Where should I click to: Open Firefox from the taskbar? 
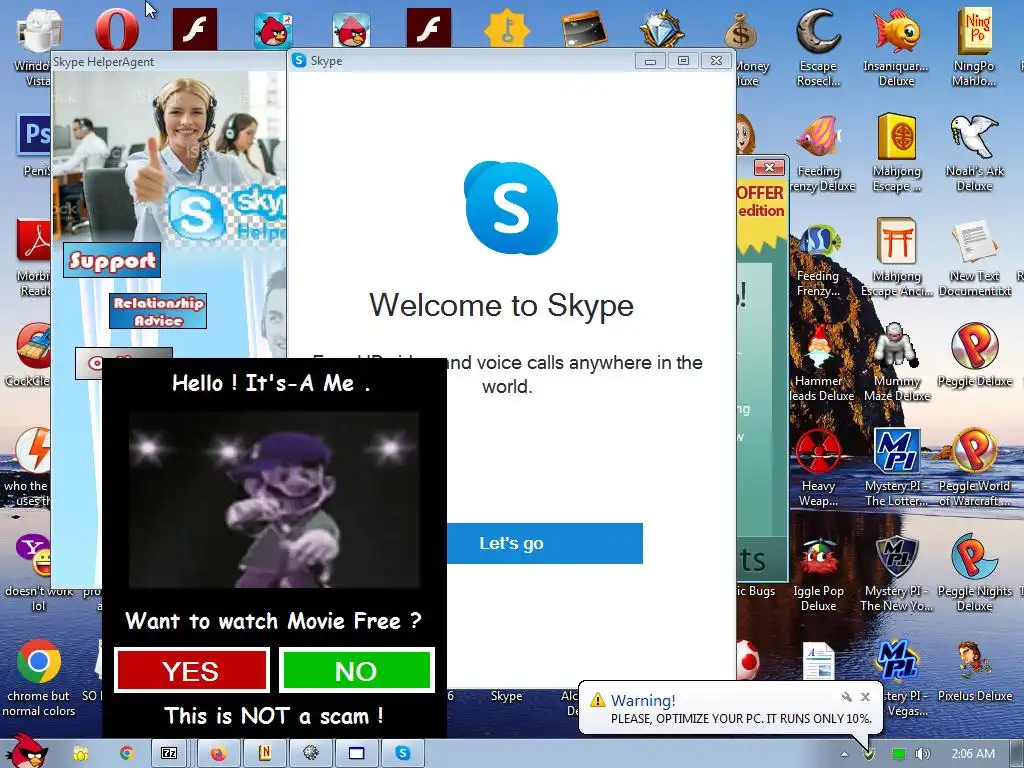[218, 754]
